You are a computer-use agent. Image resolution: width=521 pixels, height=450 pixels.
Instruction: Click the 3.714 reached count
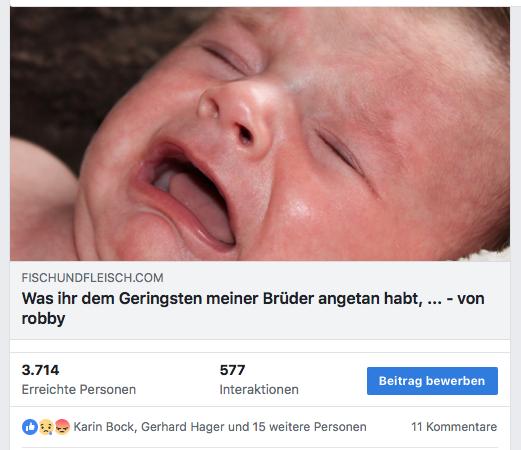click(x=40, y=370)
